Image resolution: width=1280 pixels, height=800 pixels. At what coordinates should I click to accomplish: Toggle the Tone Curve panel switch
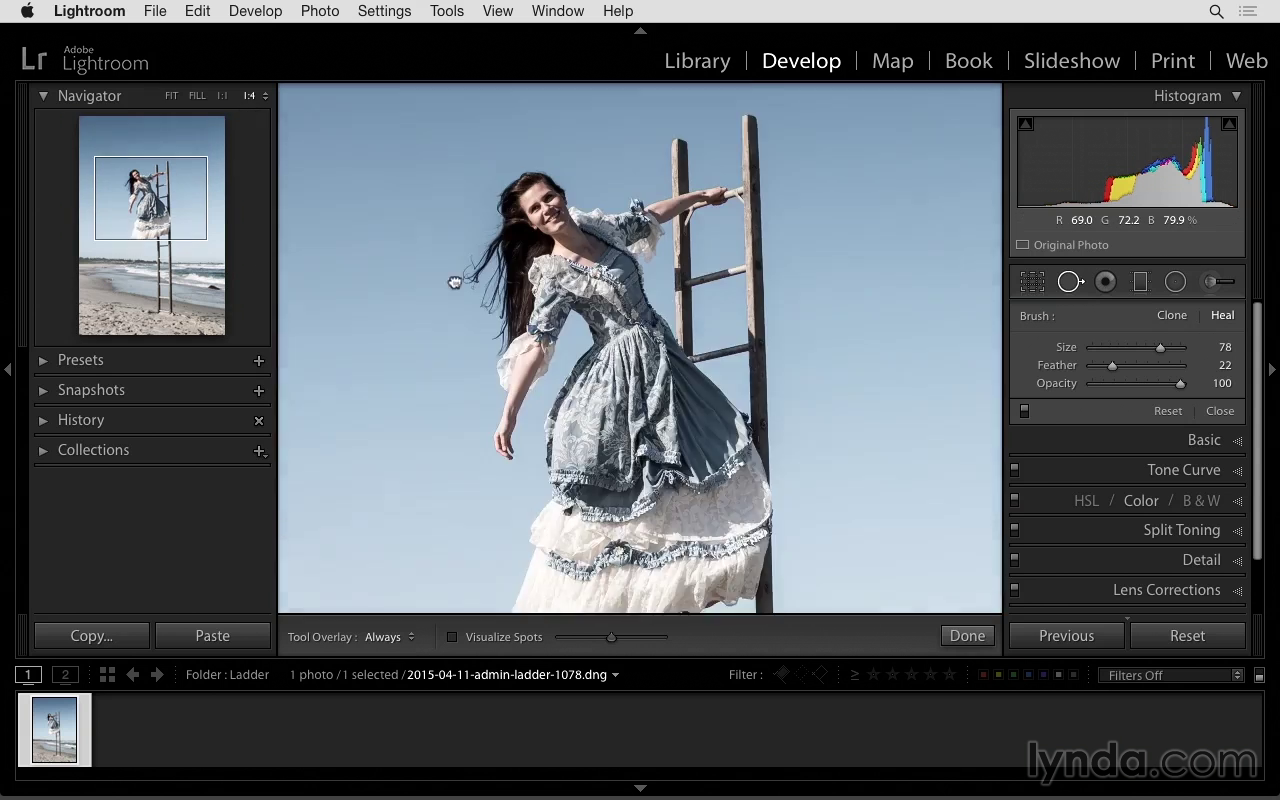[x=1014, y=470]
